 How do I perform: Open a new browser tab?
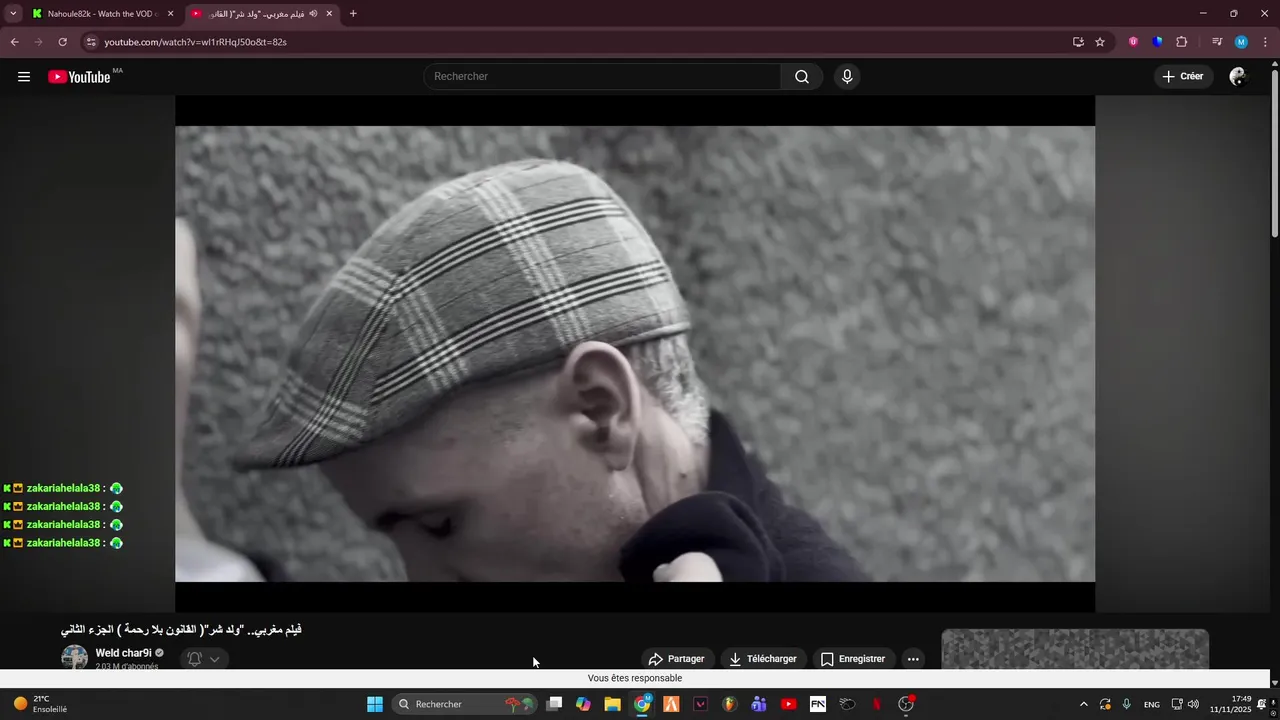pyautogui.click(x=353, y=14)
